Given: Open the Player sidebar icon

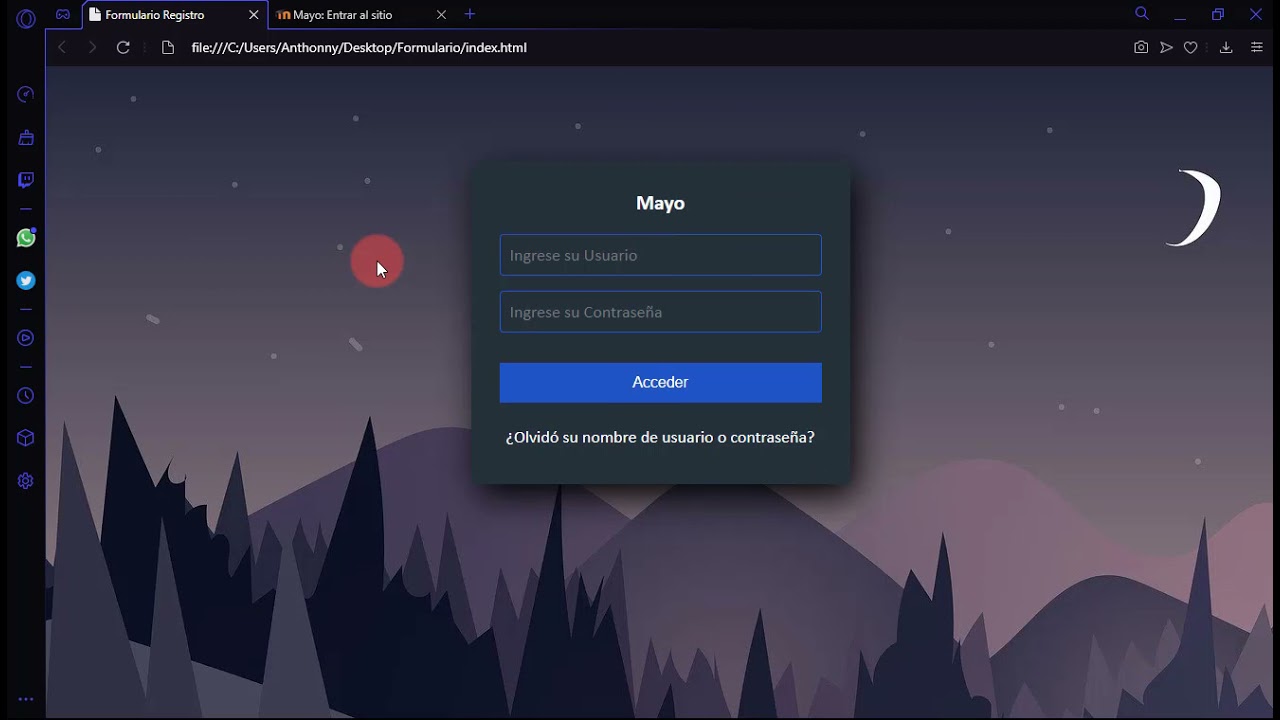Looking at the screenshot, I should (x=26, y=338).
